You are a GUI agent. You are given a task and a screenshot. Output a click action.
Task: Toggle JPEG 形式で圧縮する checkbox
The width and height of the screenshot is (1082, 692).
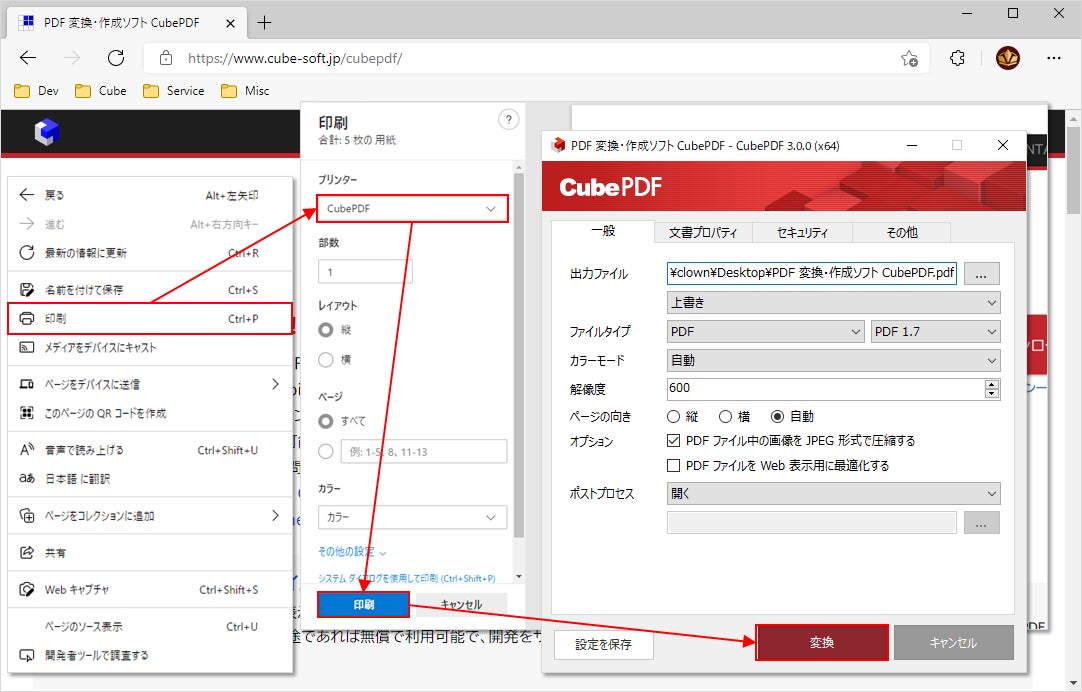(673, 440)
